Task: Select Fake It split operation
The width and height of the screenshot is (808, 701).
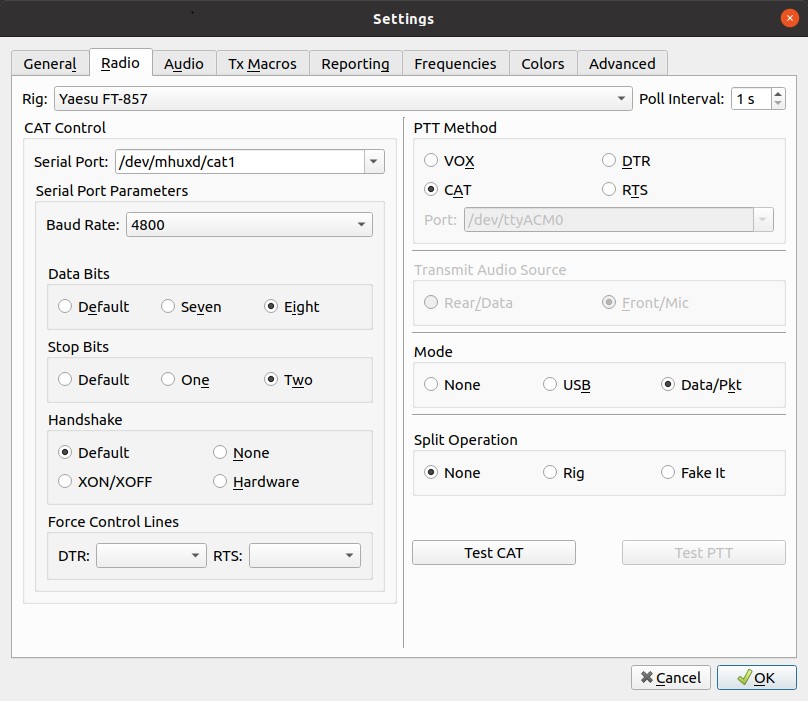Action: [x=668, y=473]
